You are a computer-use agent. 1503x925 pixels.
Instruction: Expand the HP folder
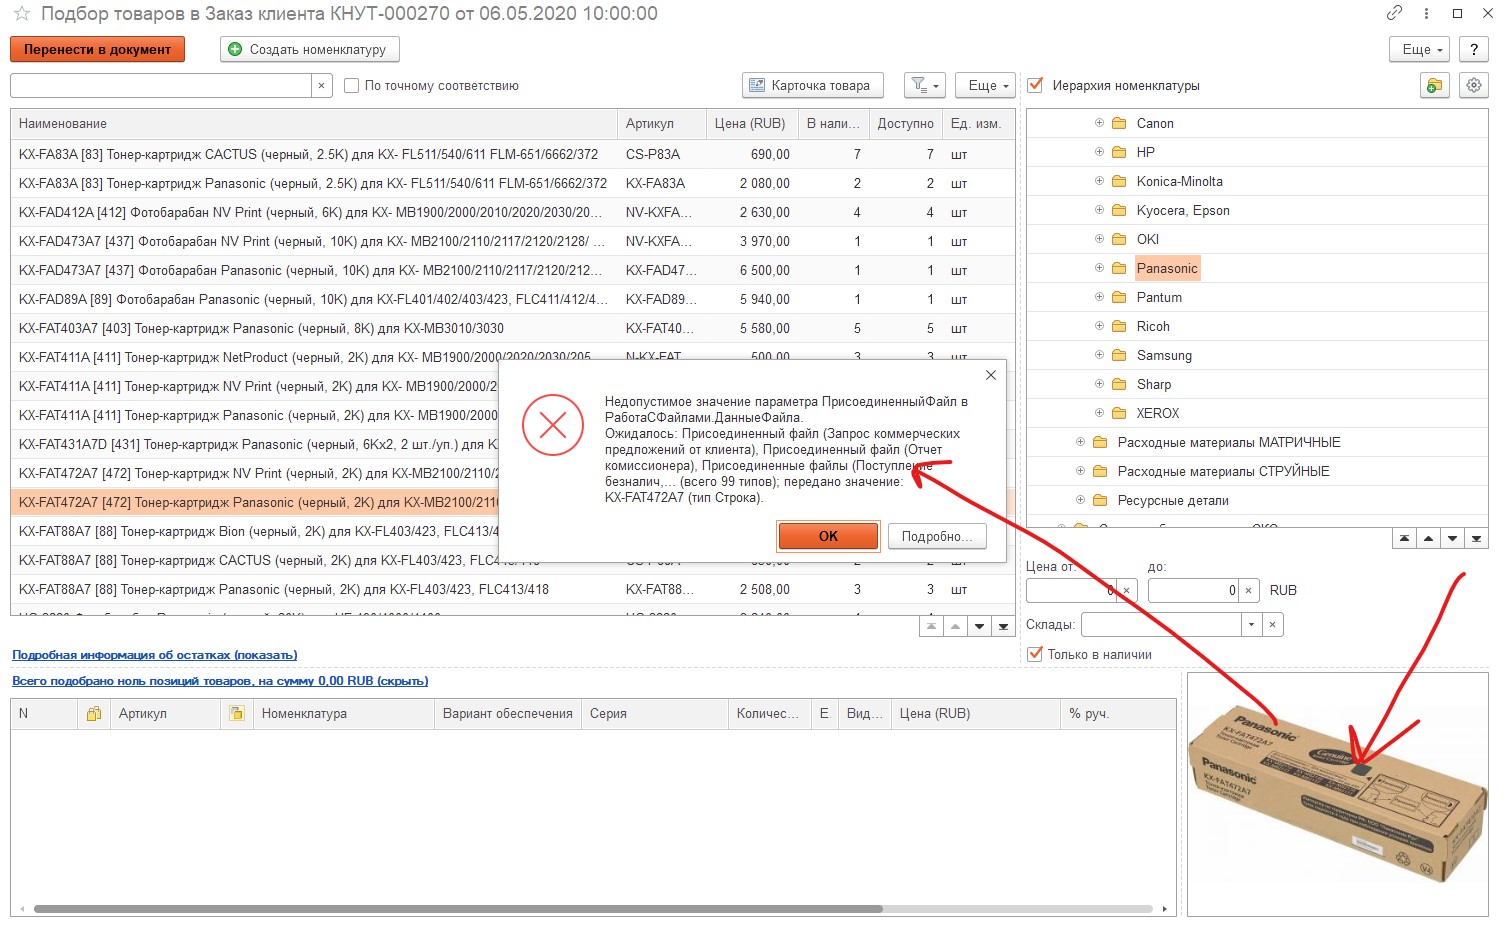[1099, 152]
